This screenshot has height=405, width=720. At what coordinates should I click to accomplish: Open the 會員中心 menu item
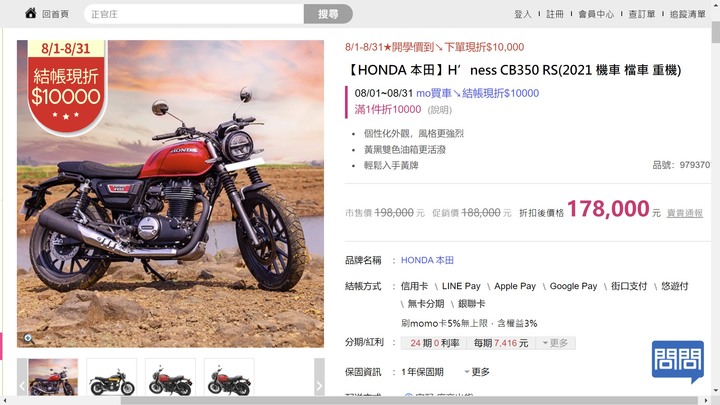click(596, 14)
